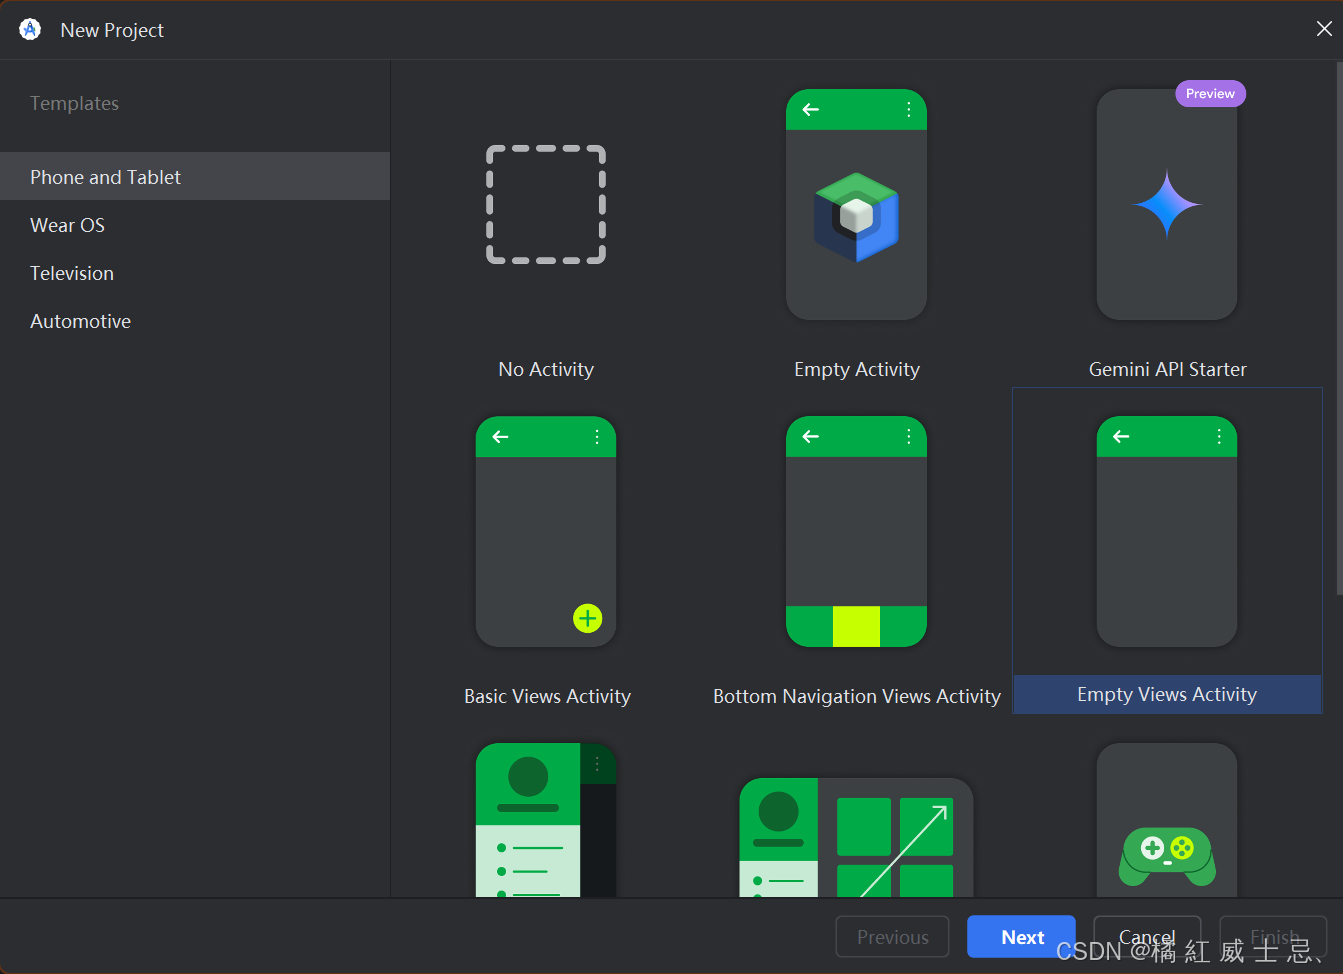Viewport: 1343px width, 974px height.
Task: Click the Cancel button
Action: pyautogui.click(x=1147, y=937)
